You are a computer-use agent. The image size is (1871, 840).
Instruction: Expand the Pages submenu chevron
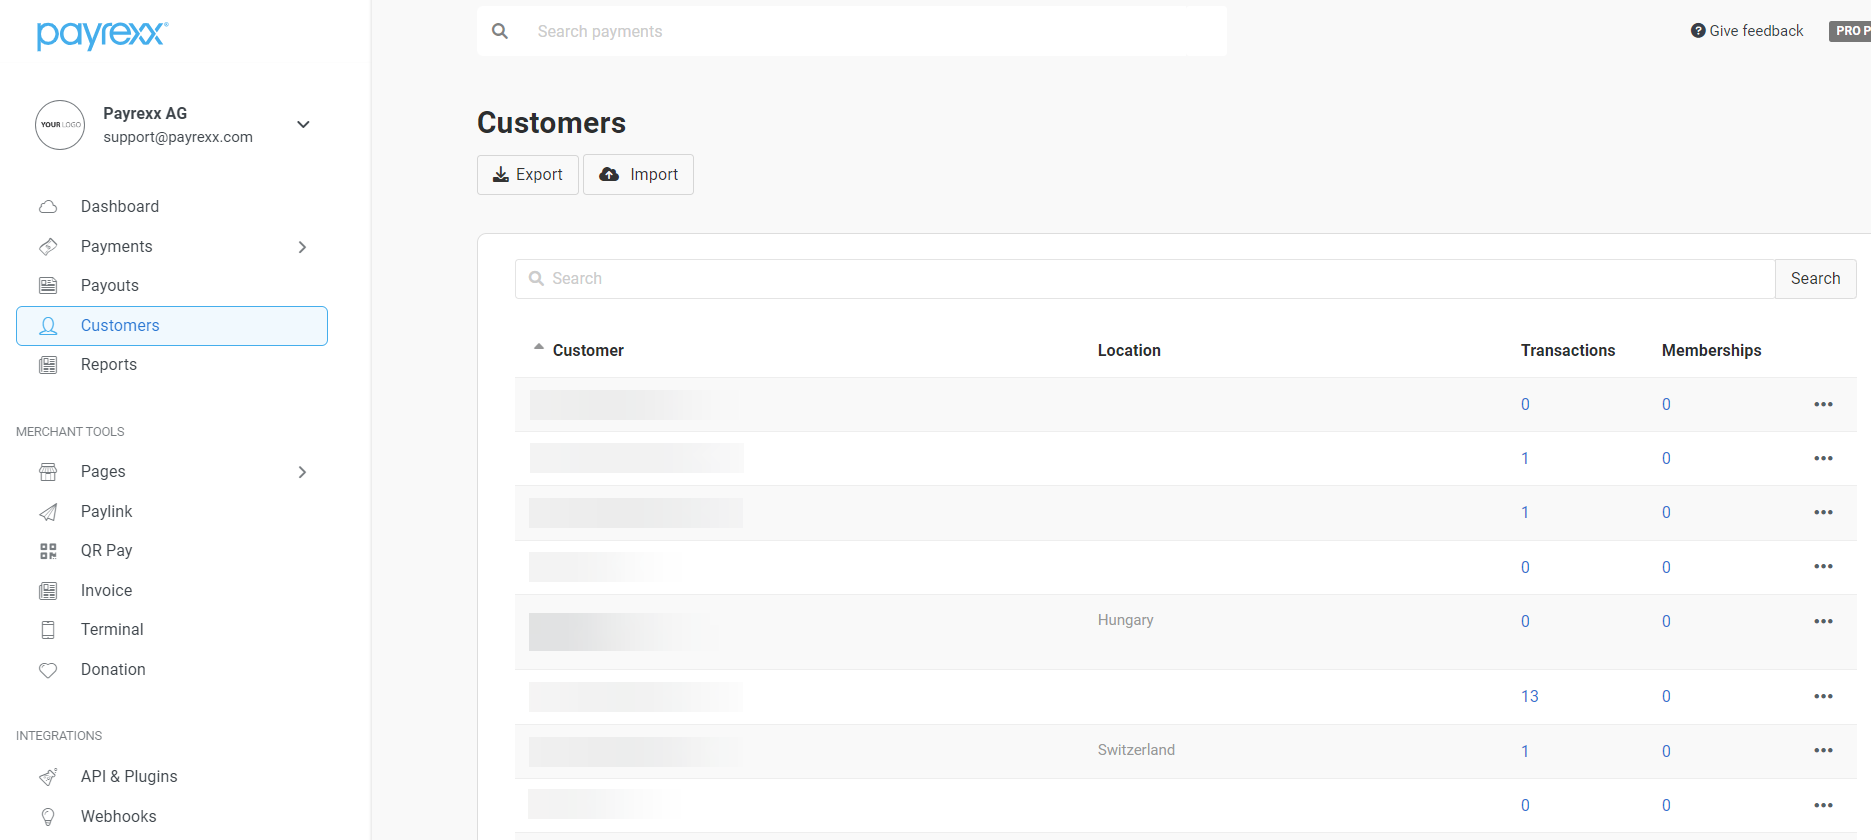302,472
